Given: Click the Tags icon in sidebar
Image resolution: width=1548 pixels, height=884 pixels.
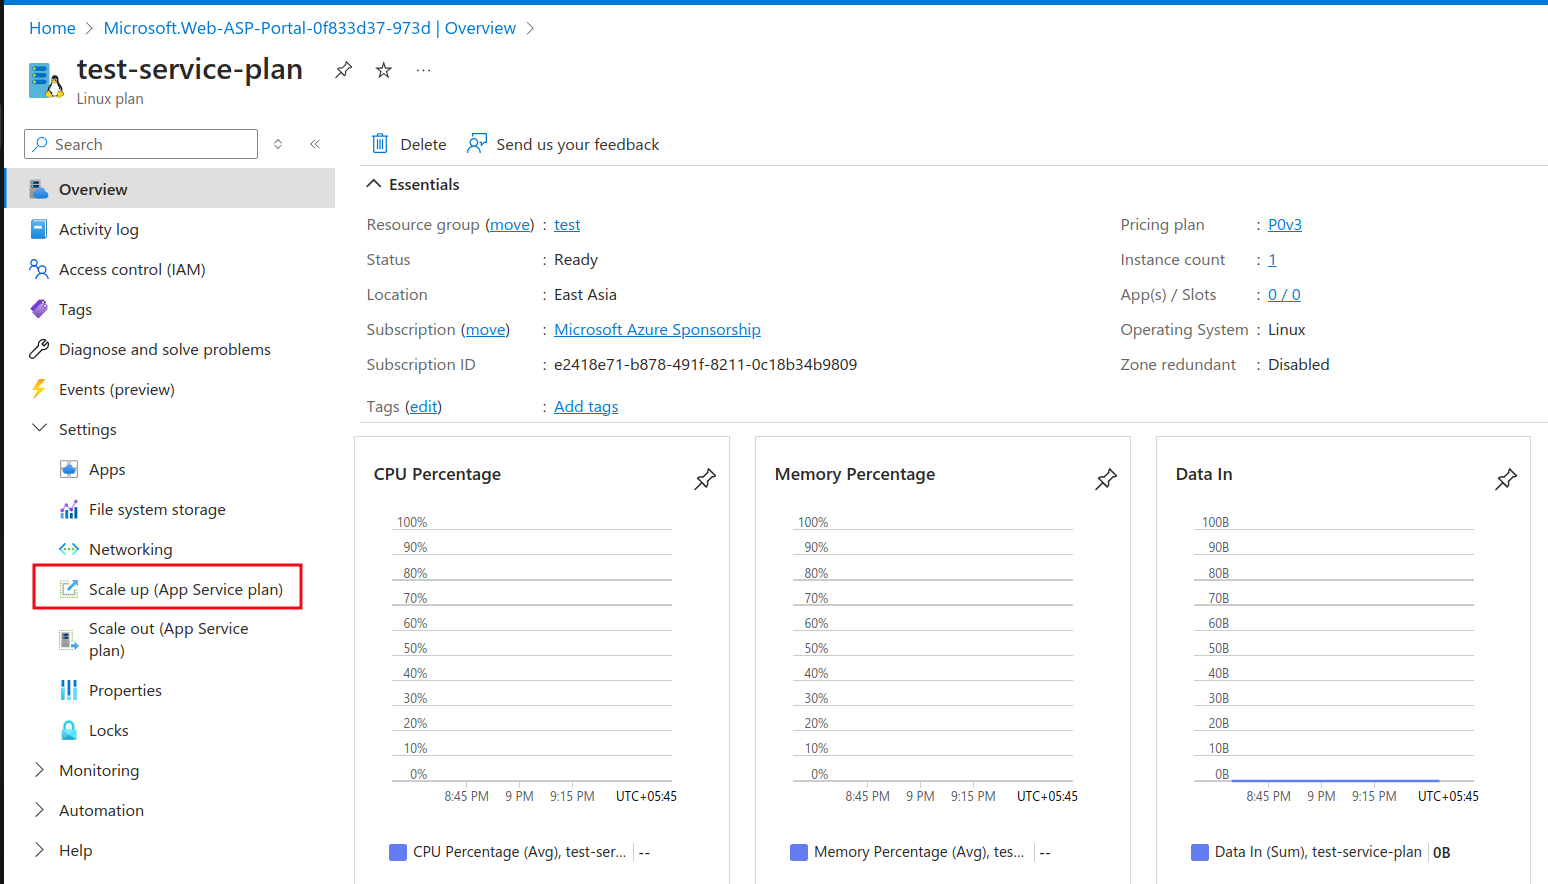Looking at the screenshot, I should tap(39, 309).
